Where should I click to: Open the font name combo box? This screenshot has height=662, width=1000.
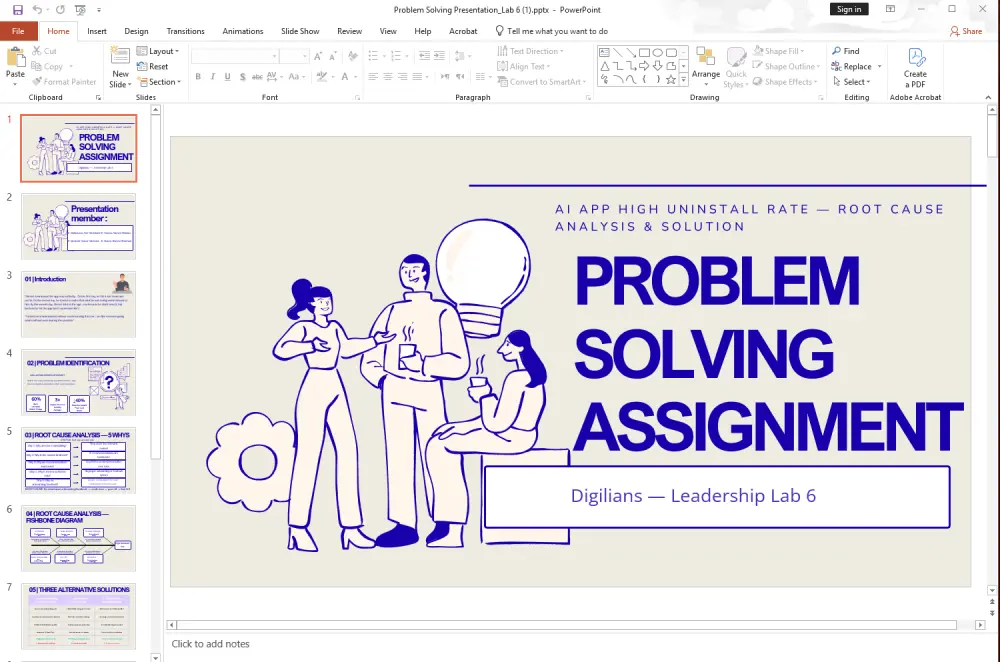pyautogui.click(x=235, y=56)
